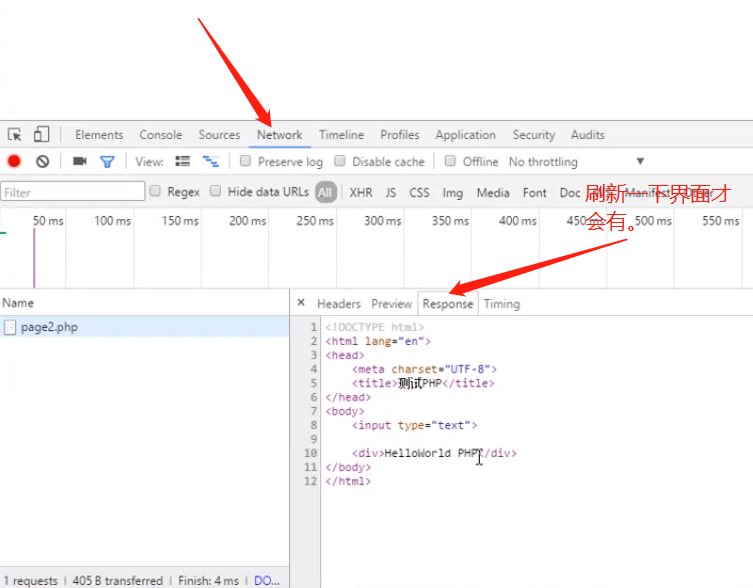This screenshot has width=753, height=588.
Task: Click the DOCTYPE html response line
Action: pyautogui.click(x=375, y=327)
